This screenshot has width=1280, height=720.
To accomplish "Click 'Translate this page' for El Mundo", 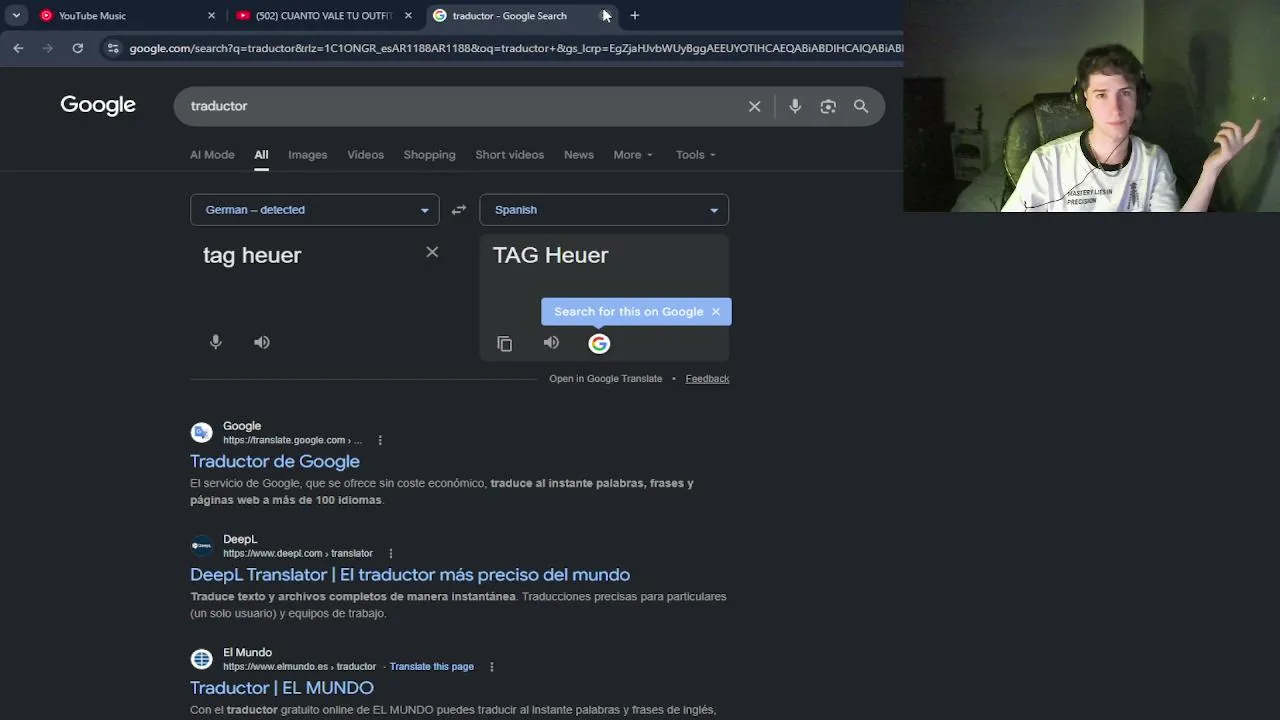I will (x=432, y=667).
